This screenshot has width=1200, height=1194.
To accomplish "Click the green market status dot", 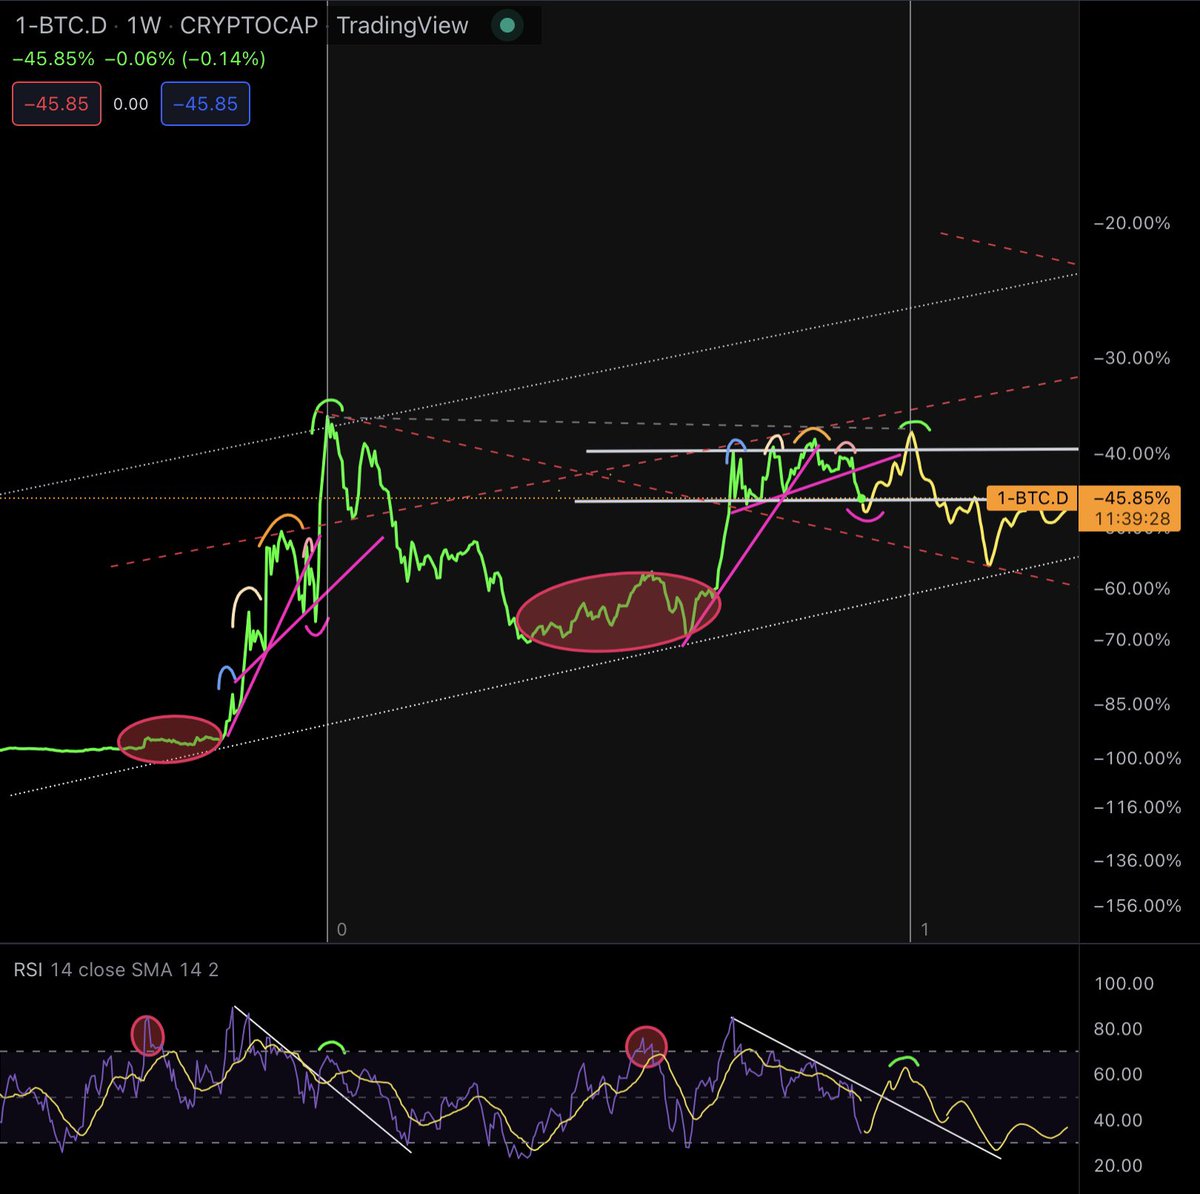I will pos(508,26).
